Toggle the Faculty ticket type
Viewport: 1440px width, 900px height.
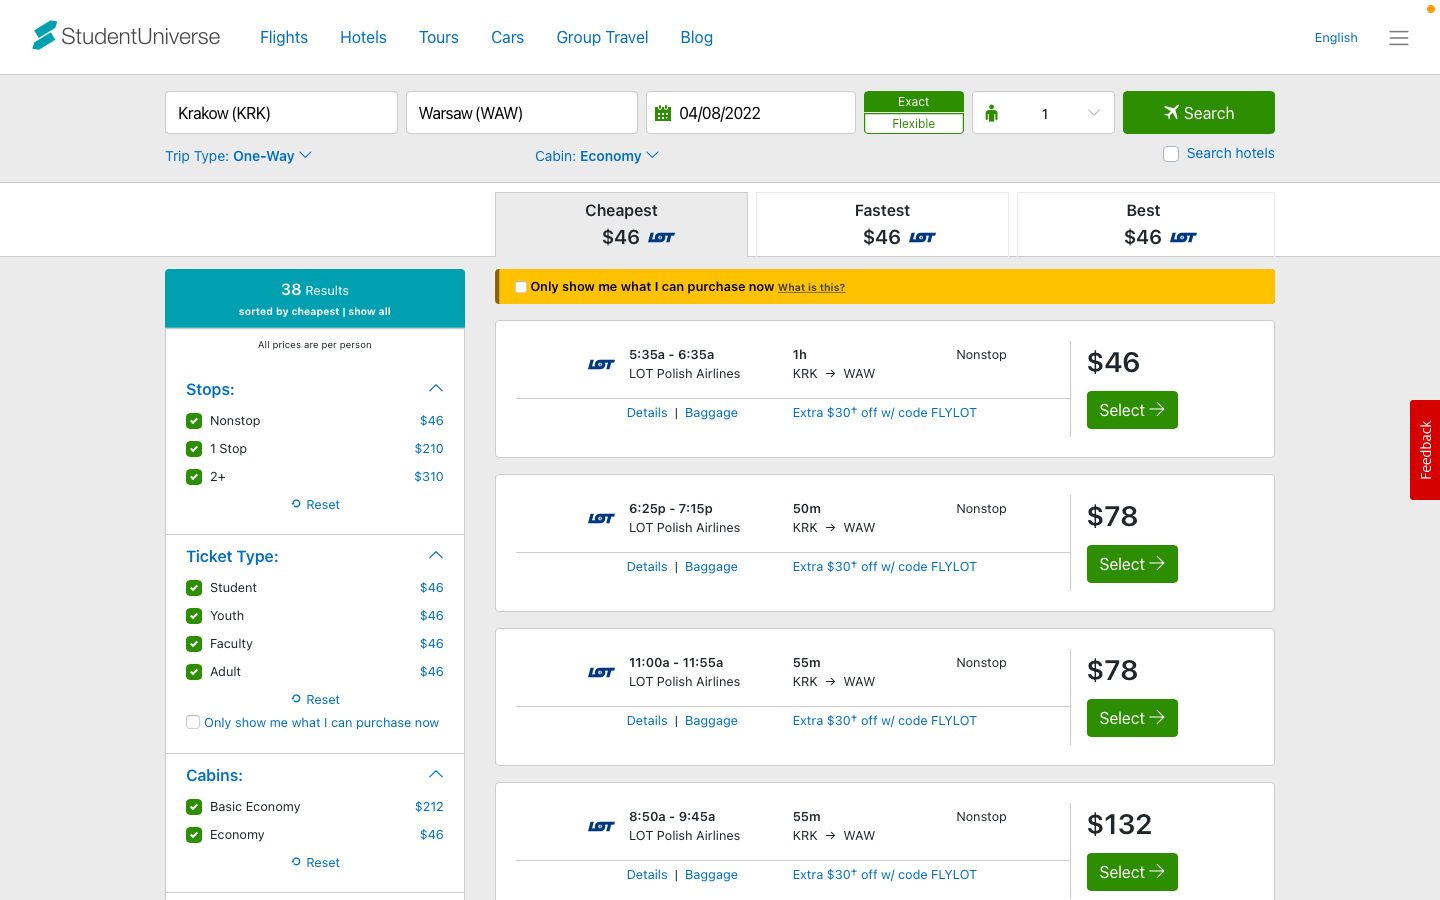(x=194, y=644)
